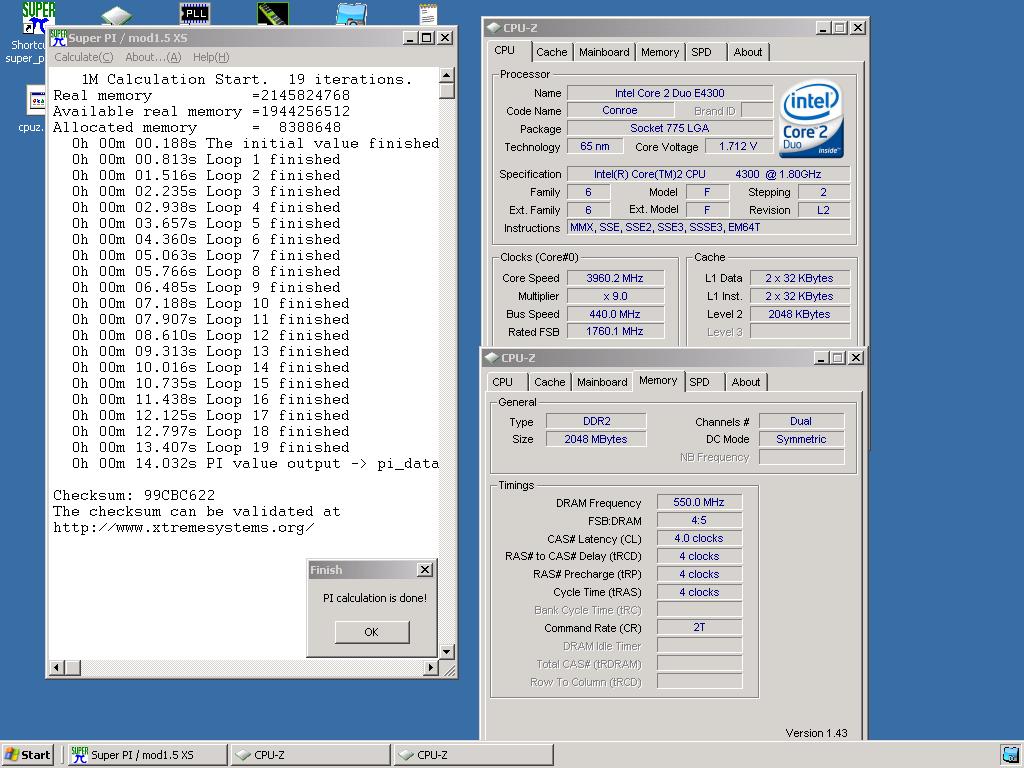
Task: Click Checksum: 99CBC622 line in Super PI
Action: 134,496
